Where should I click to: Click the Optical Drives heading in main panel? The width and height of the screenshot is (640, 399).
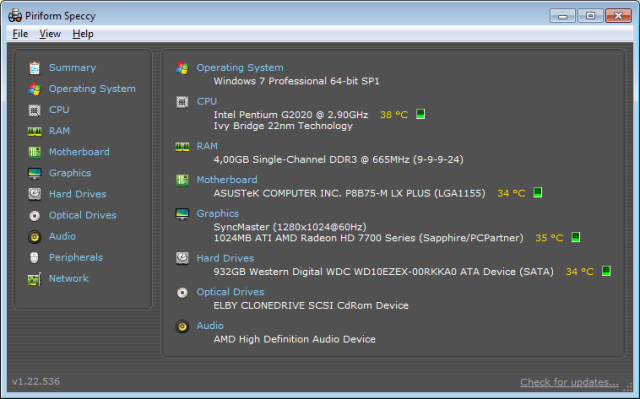[x=230, y=292]
